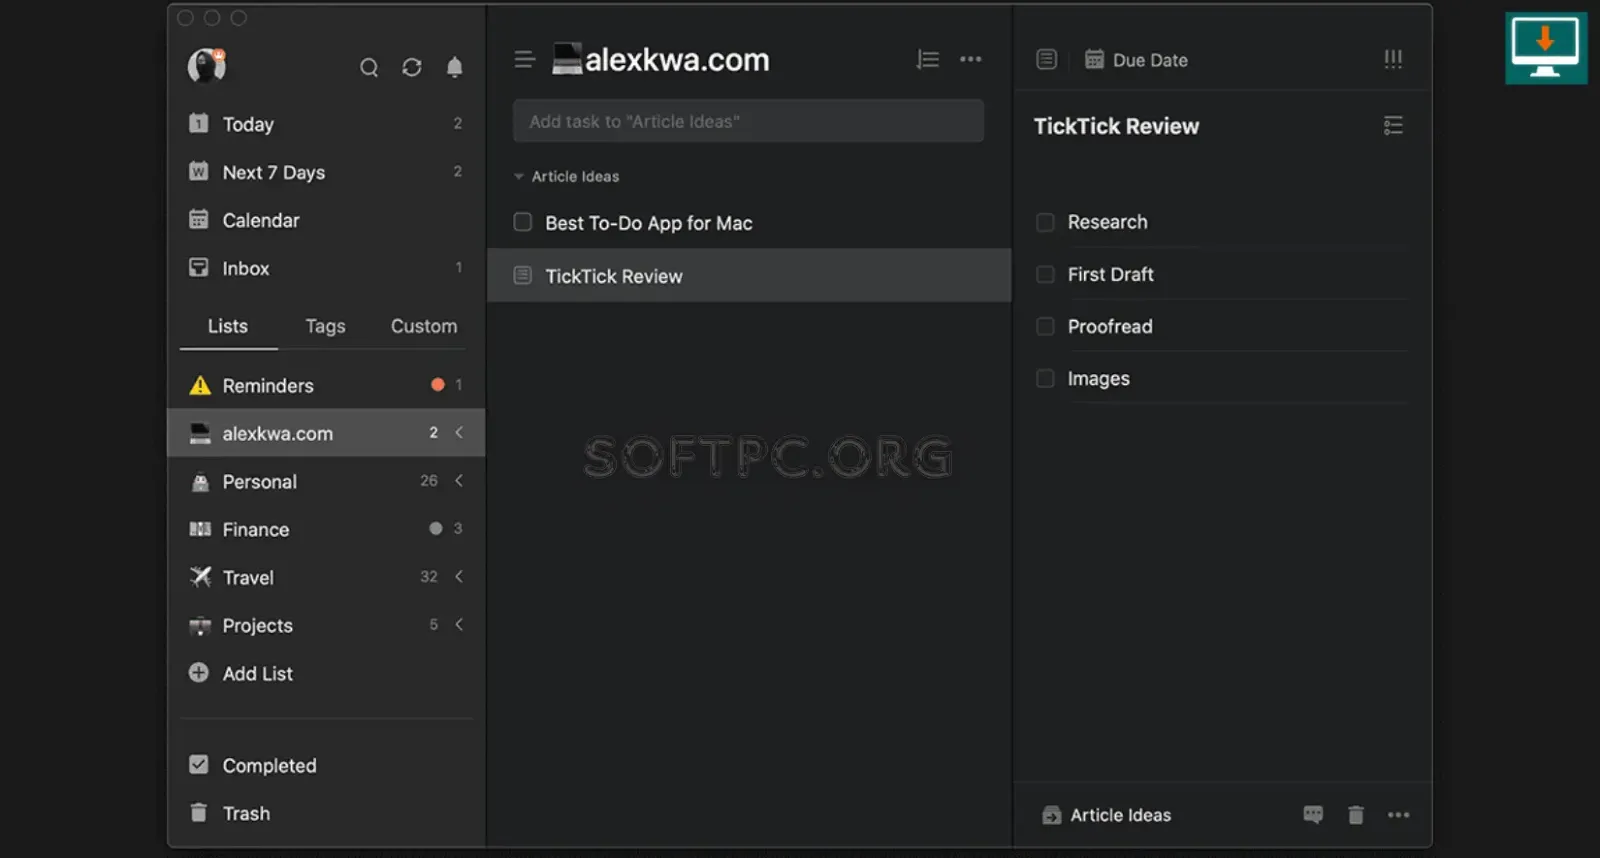Open notifications bell
1600x858 pixels.
(x=455, y=67)
